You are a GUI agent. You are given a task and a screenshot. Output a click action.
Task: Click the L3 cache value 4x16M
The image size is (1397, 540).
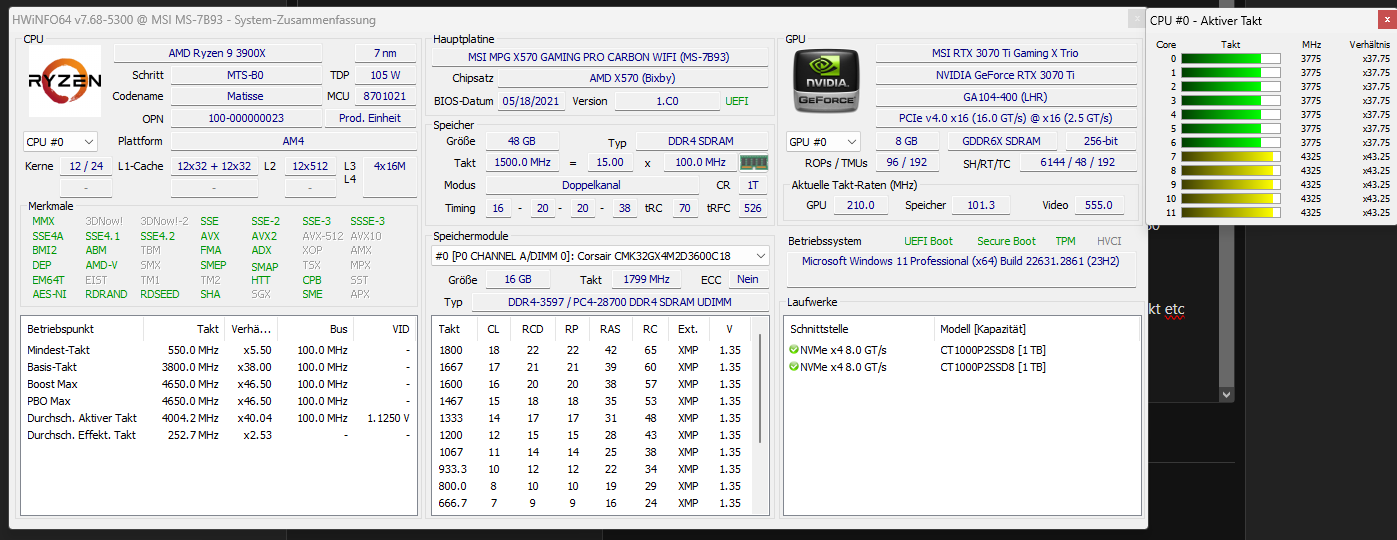390,166
